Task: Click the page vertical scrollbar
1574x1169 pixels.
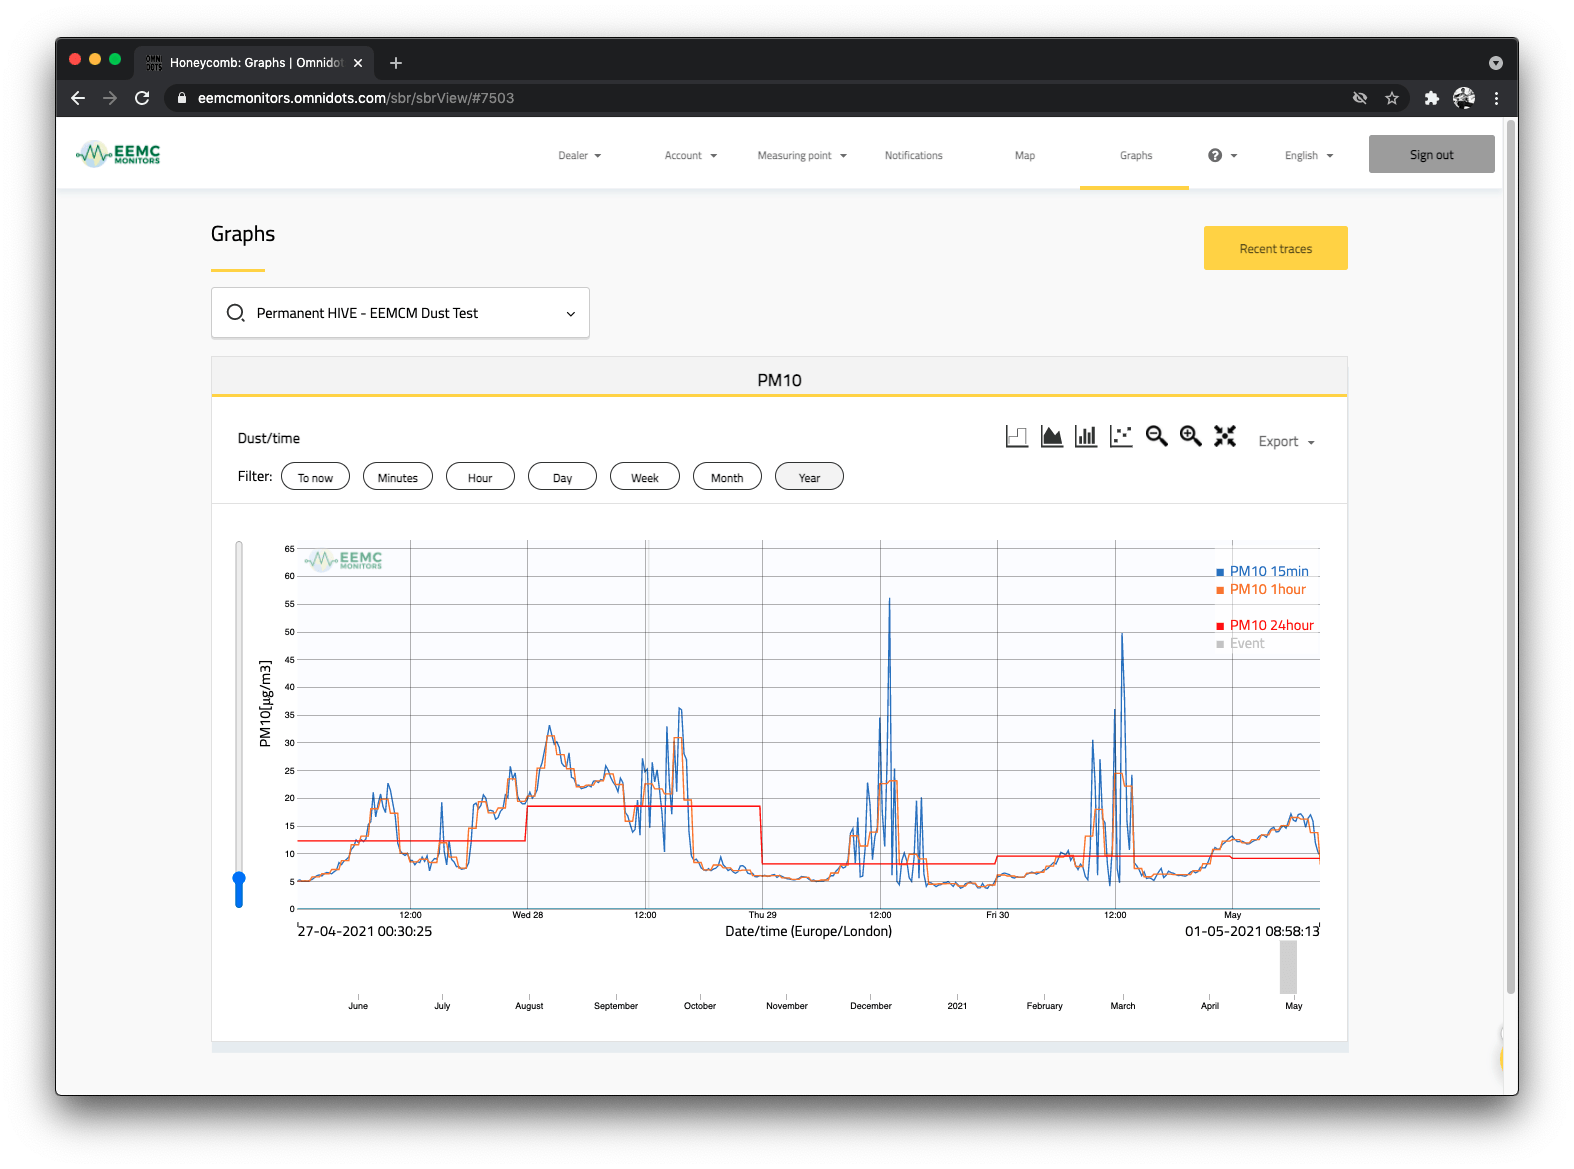Action: [x=1510, y=555]
